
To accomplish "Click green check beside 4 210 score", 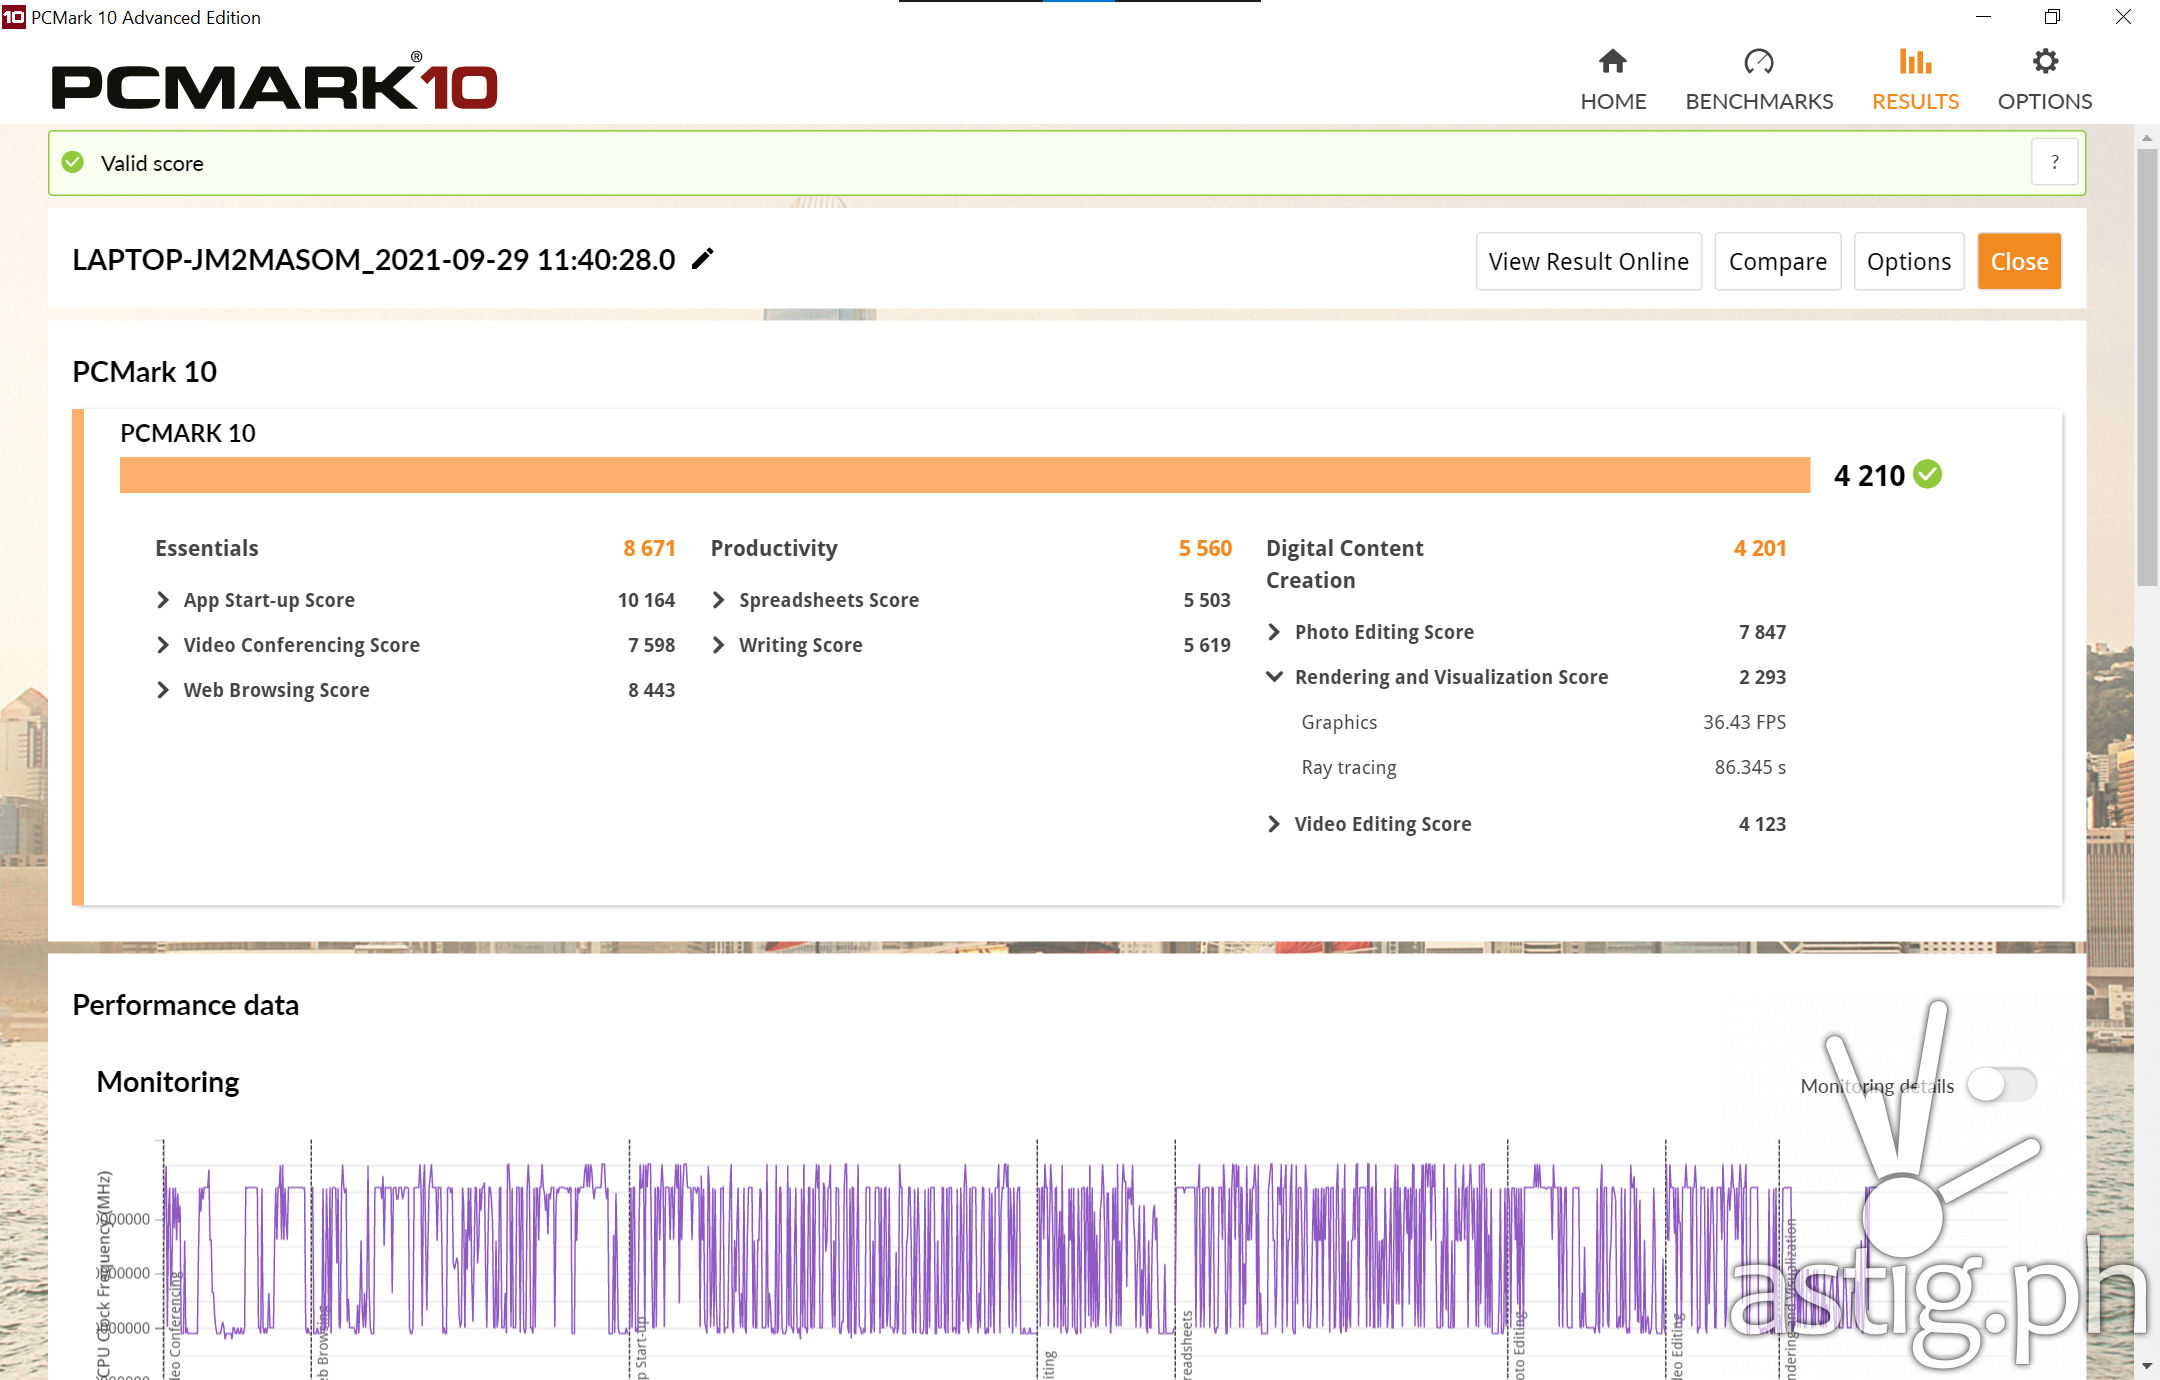I will (x=1927, y=474).
